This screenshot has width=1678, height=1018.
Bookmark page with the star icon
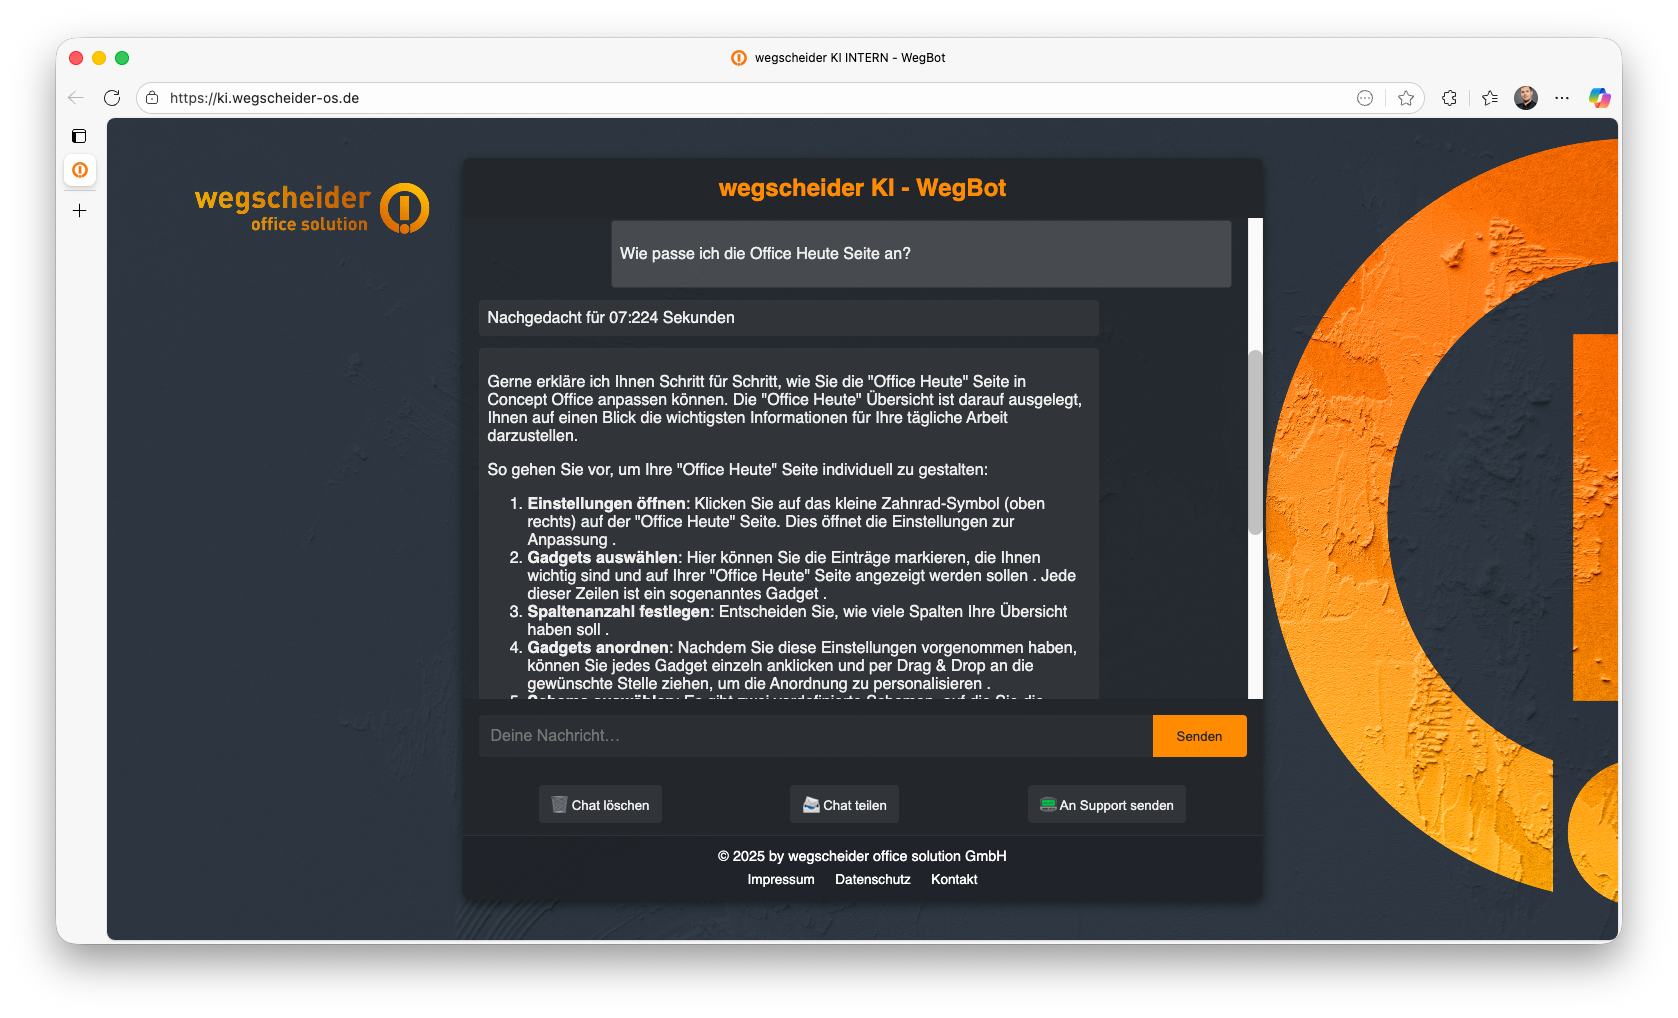1406,98
